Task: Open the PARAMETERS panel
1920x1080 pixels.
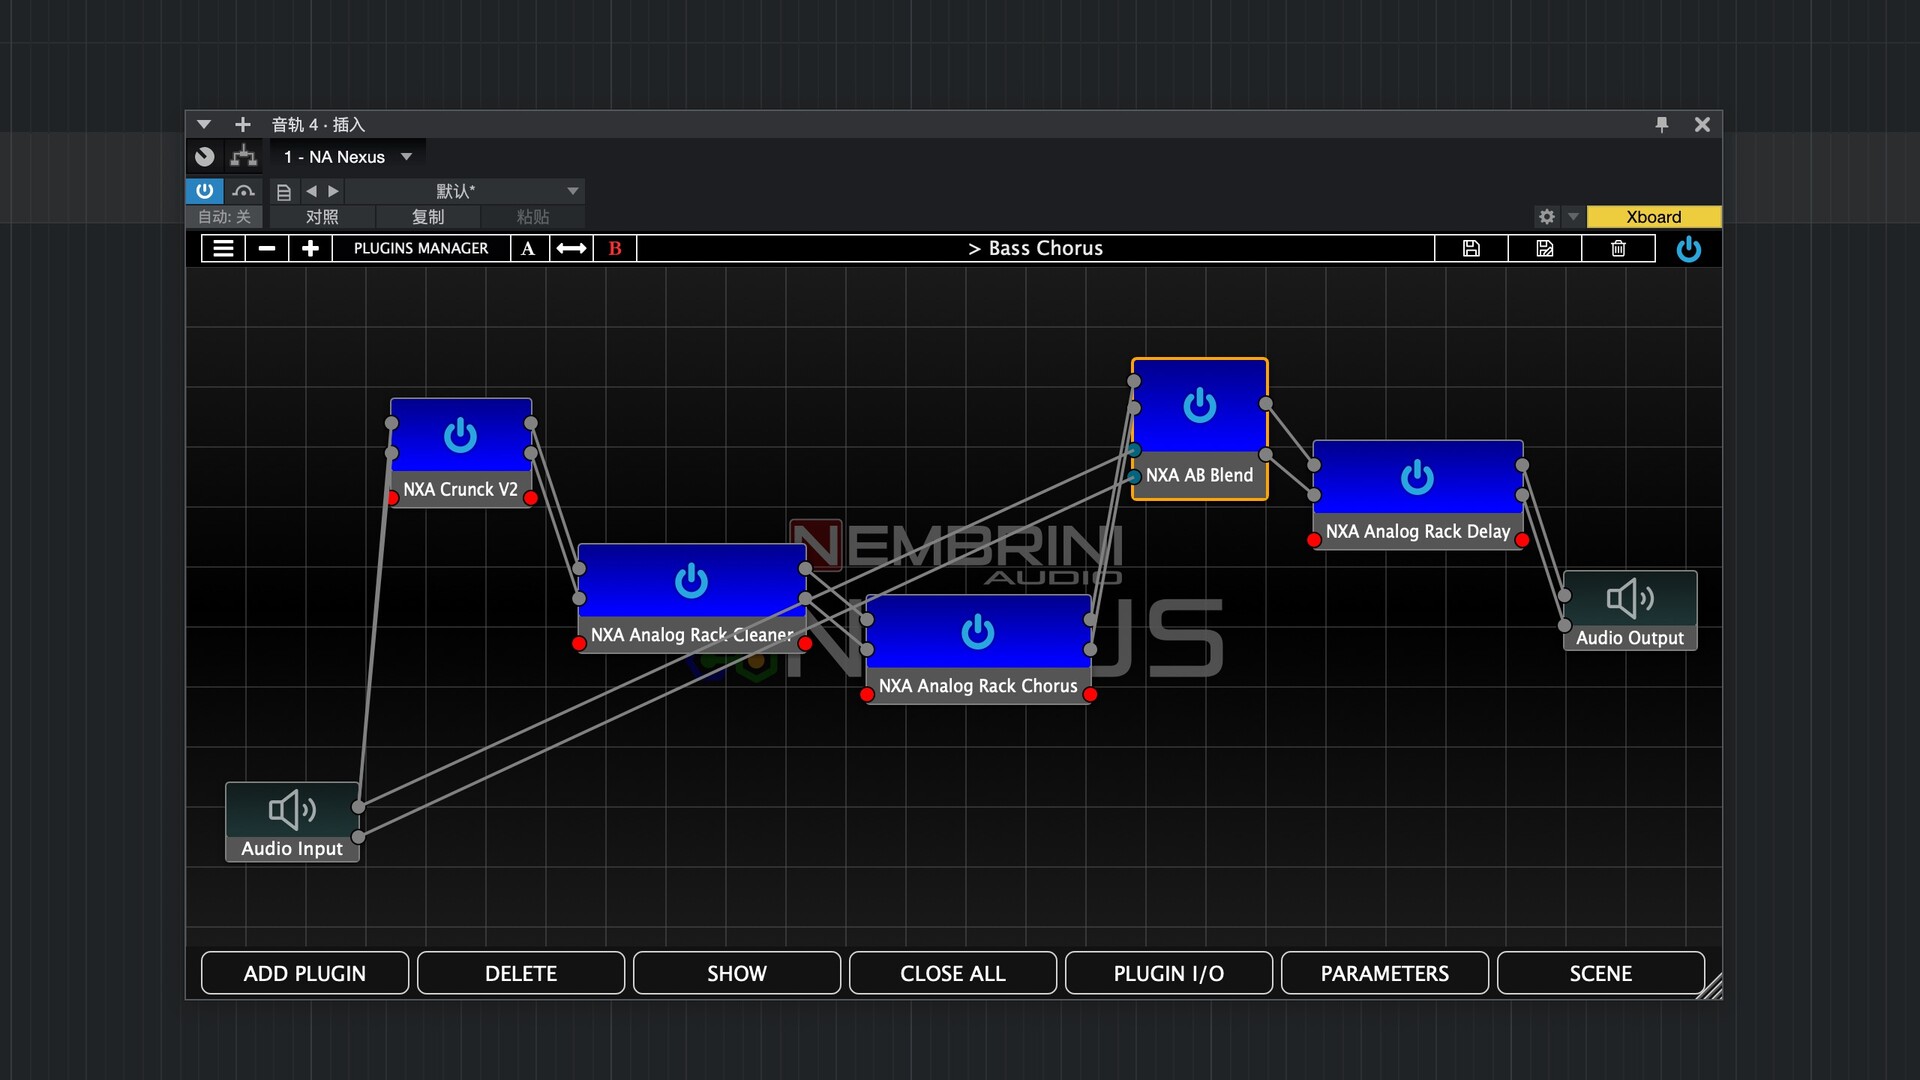Action: 1385,973
